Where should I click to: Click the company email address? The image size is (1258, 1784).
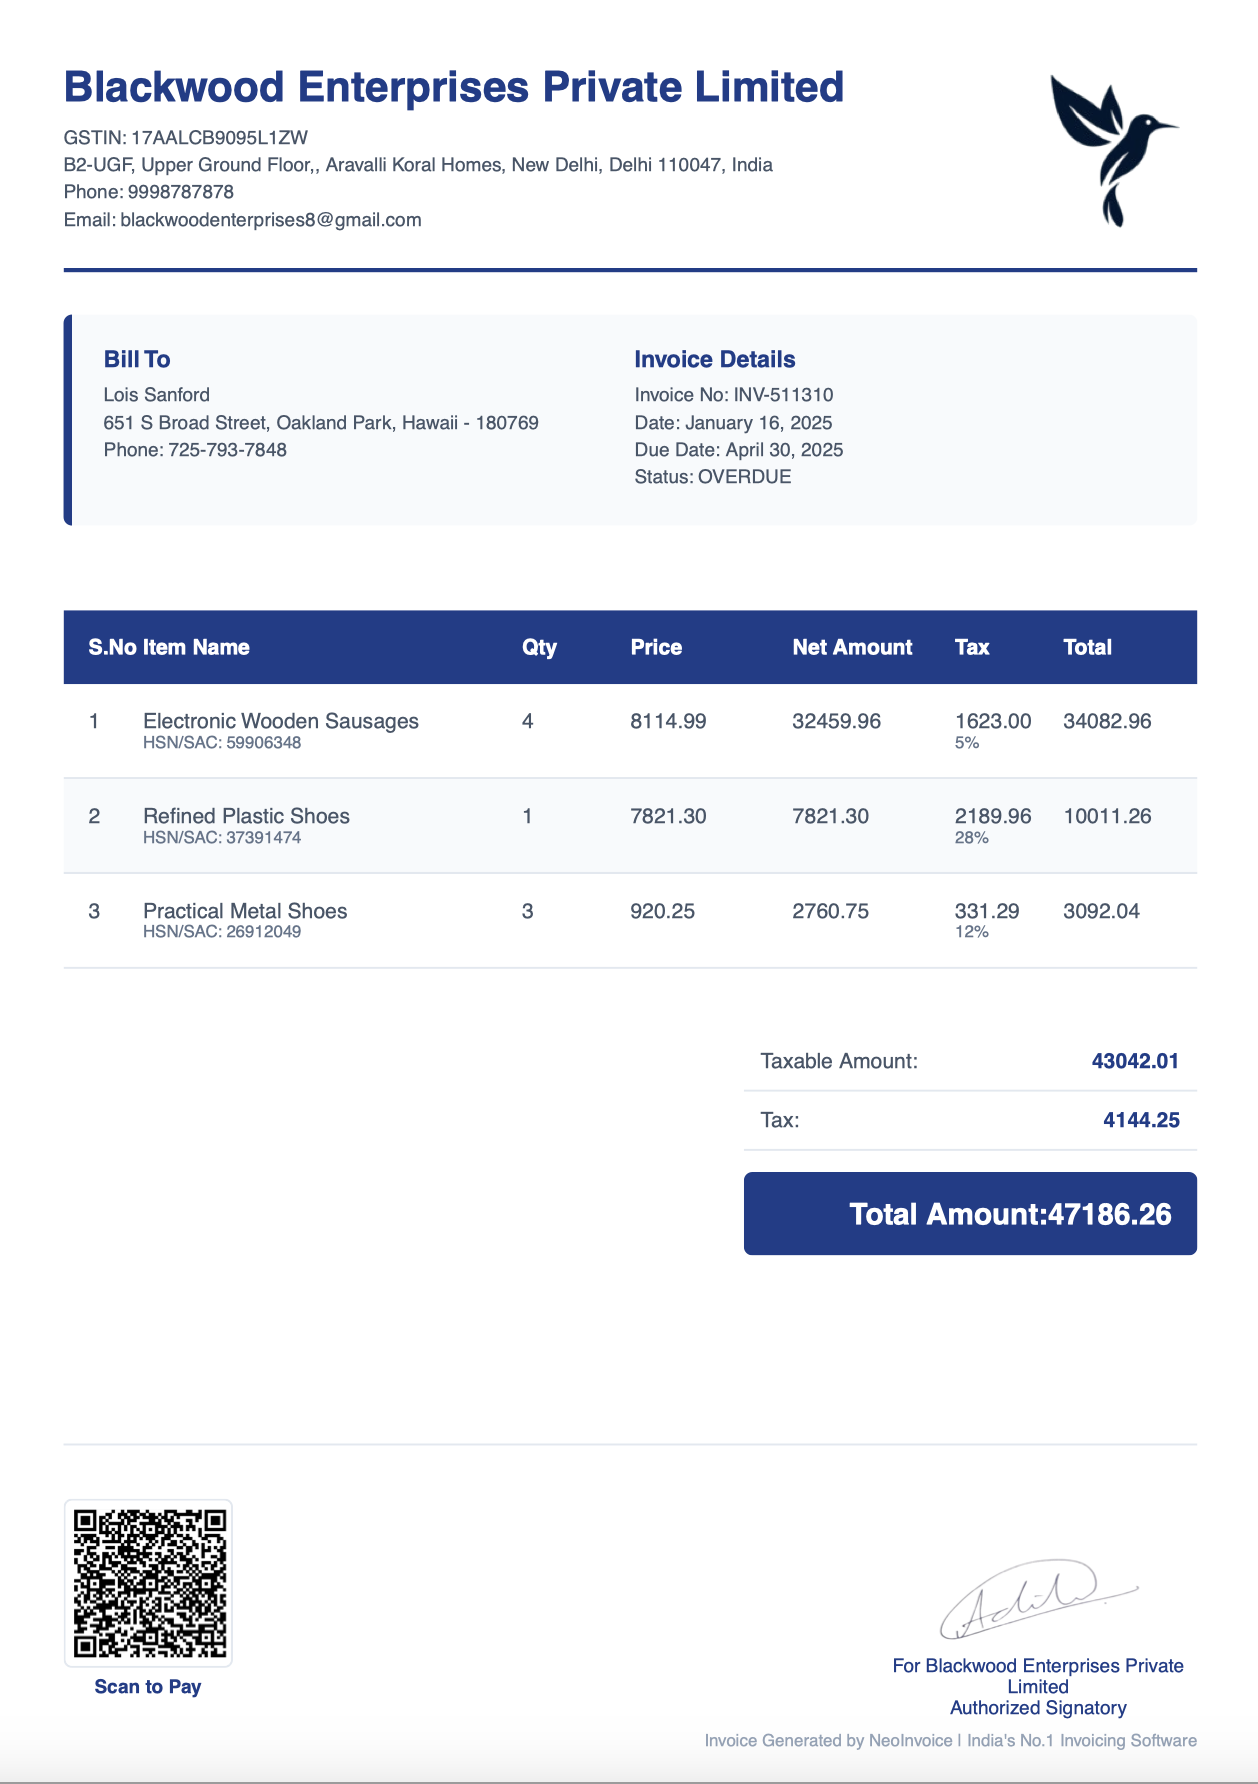[x=270, y=220]
